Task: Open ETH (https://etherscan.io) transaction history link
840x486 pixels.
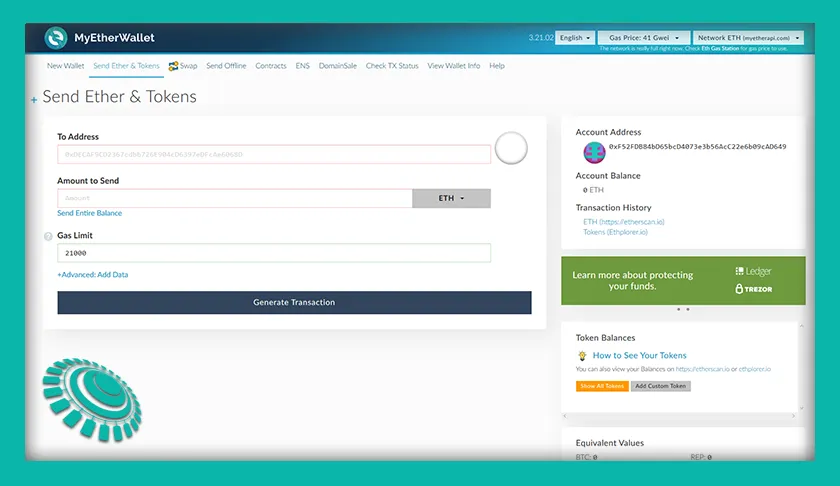Action: [624, 221]
